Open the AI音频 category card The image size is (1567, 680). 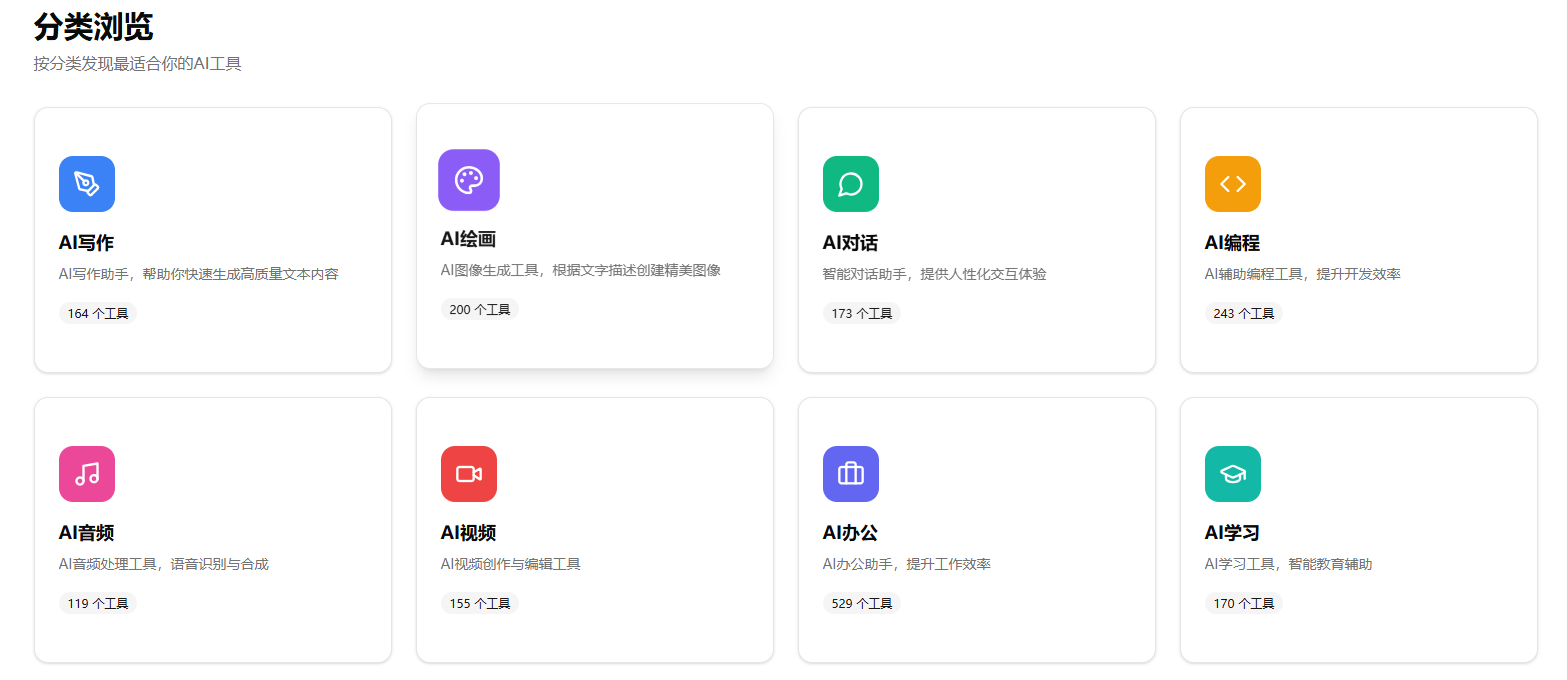click(x=212, y=528)
